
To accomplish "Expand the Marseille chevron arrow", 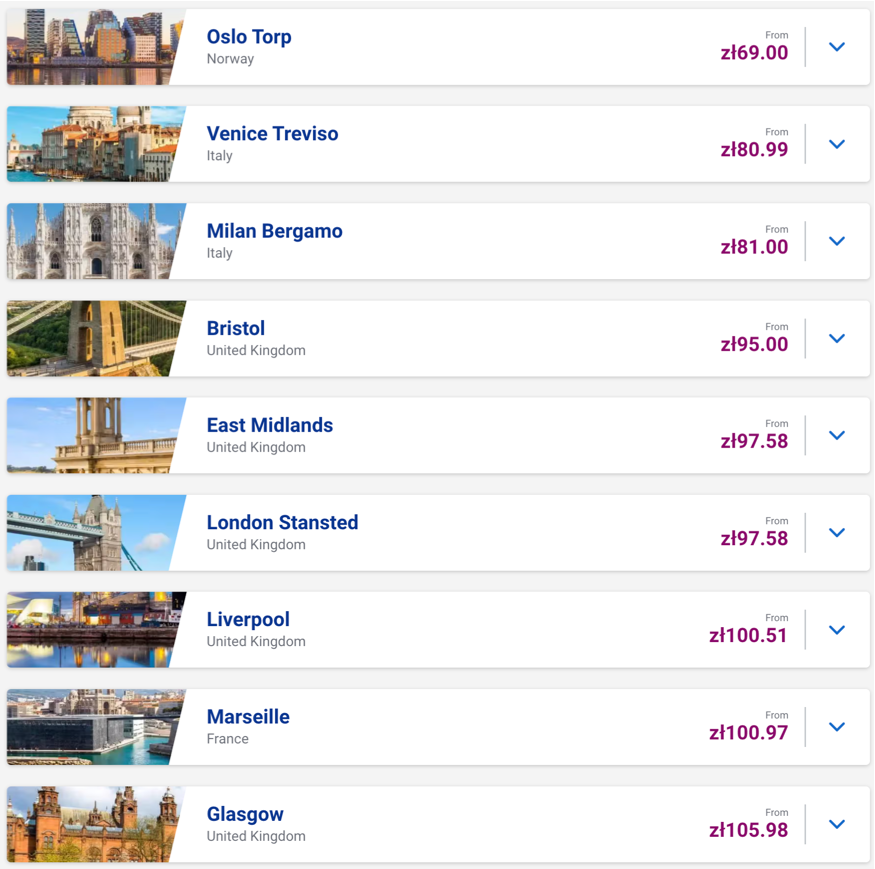I will point(837,727).
